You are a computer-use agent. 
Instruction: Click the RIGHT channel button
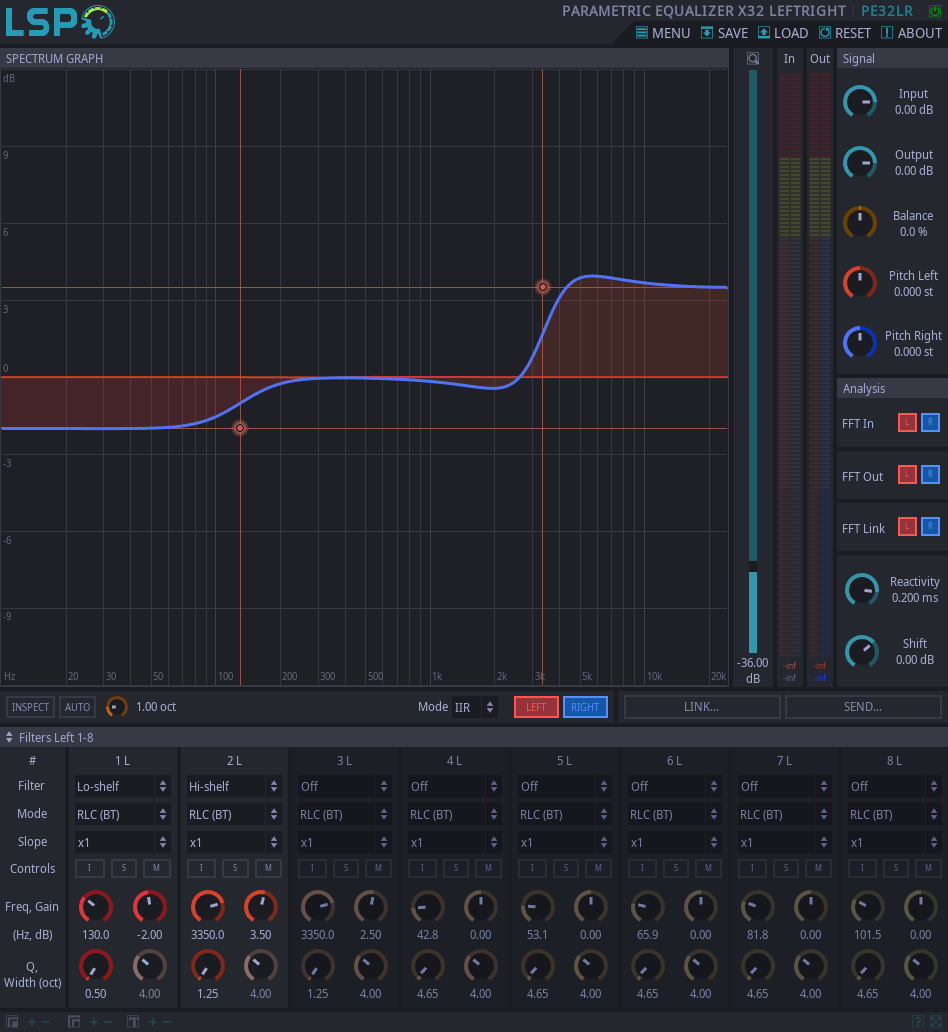(585, 708)
